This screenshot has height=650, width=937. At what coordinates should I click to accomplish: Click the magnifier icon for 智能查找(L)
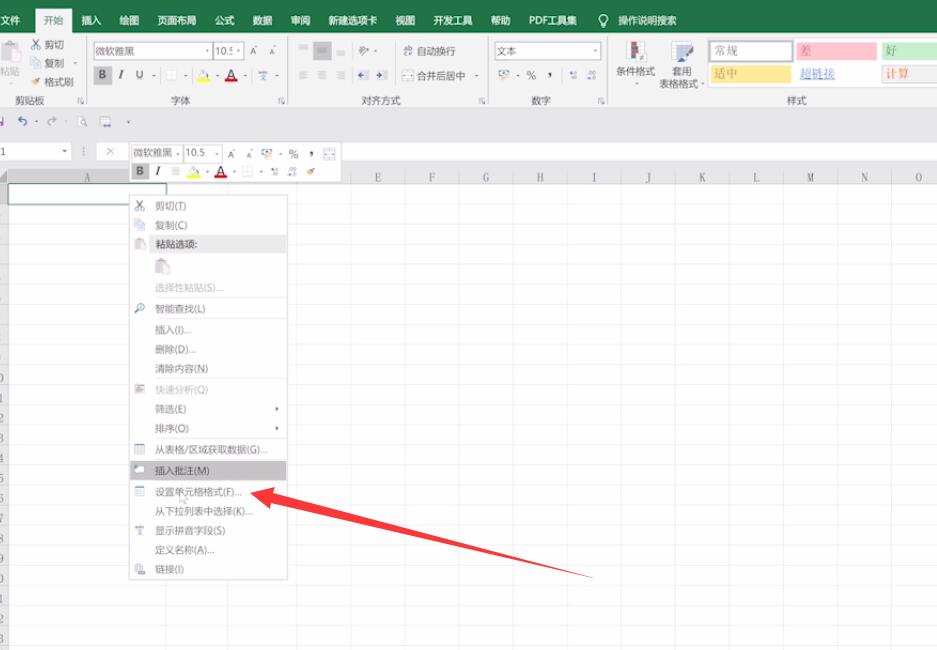tap(140, 308)
